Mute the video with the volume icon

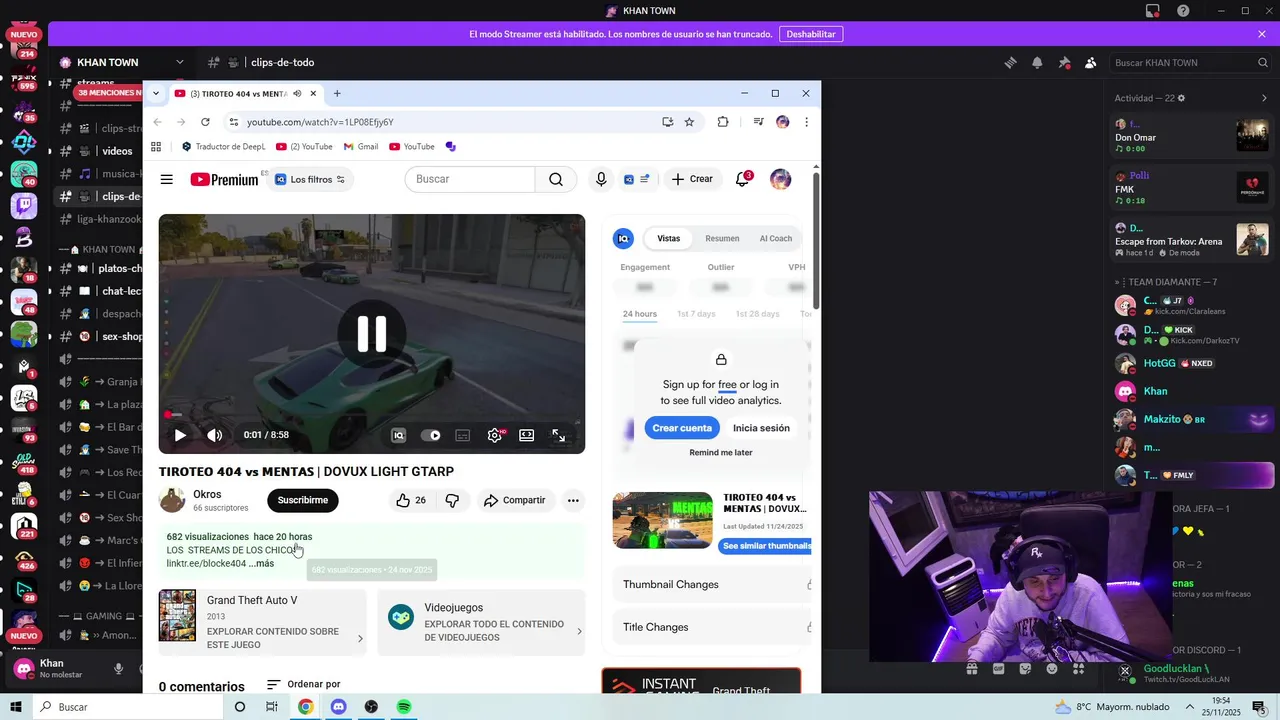214,435
